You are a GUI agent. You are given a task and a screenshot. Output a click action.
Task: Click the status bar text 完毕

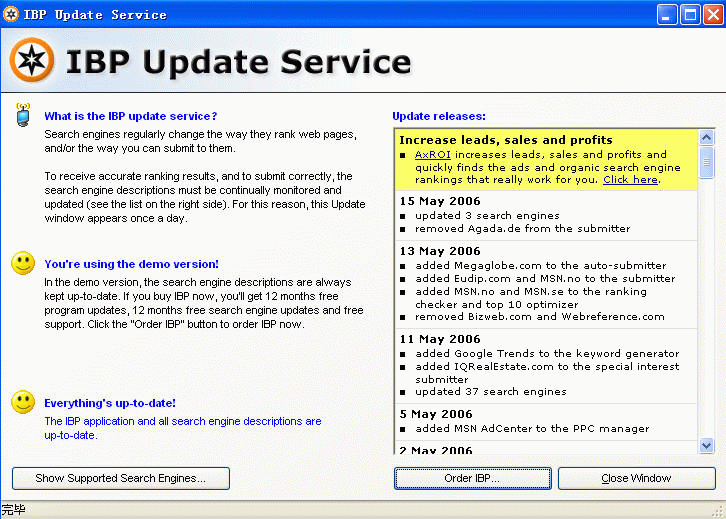coord(13,510)
